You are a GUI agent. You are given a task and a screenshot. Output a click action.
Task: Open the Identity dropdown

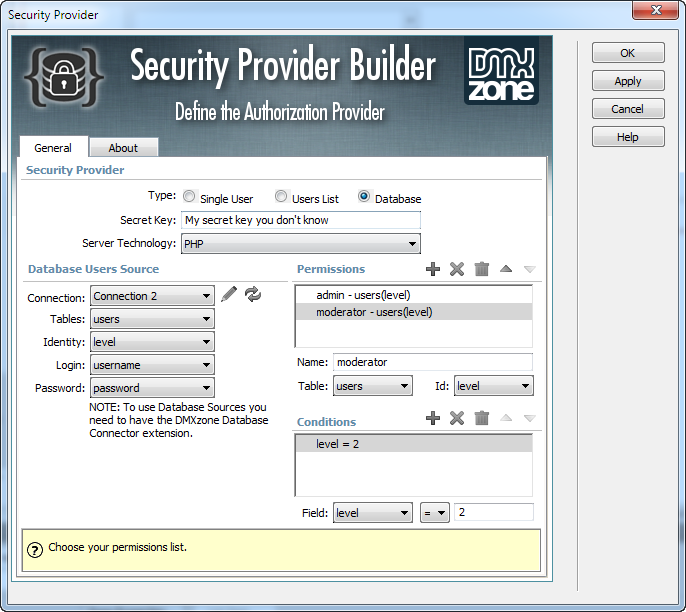click(x=152, y=342)
